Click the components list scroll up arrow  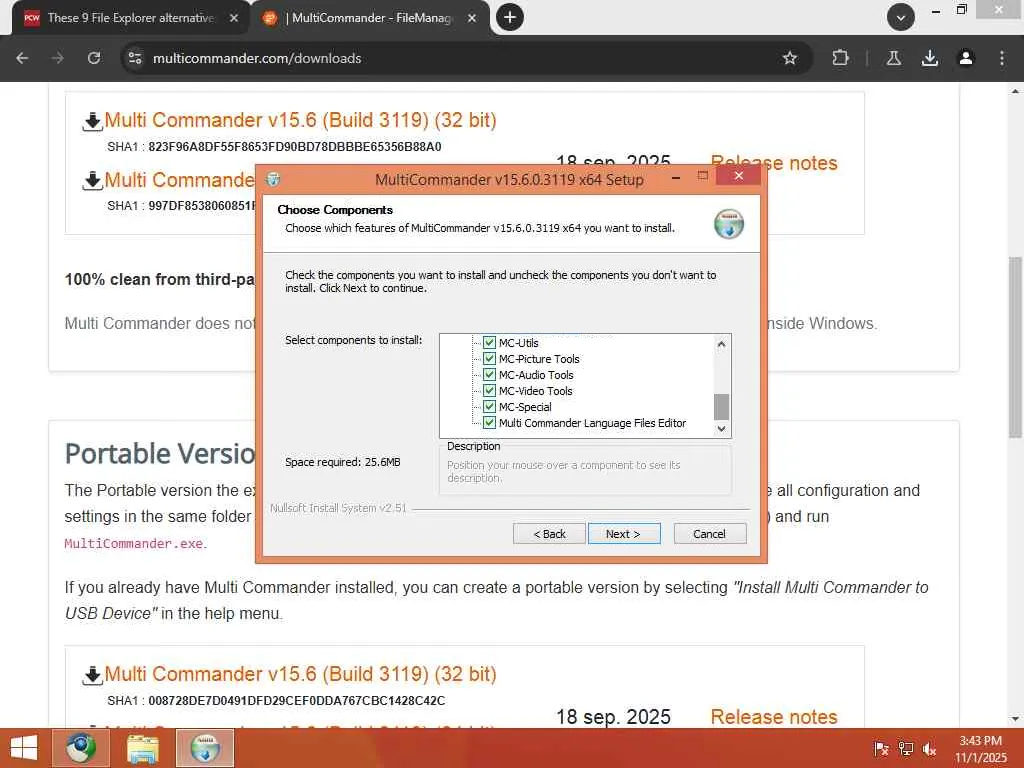point(721,344)
